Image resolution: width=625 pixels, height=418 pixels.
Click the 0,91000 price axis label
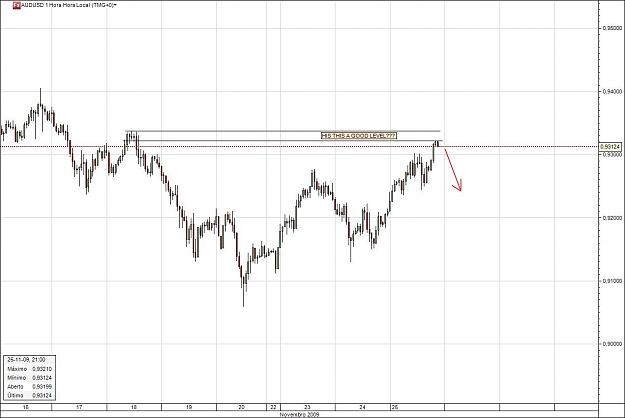pos(611,281)
